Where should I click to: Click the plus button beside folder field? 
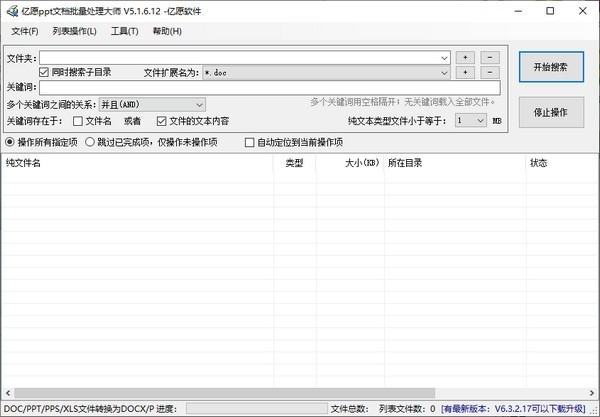point(465,57)
